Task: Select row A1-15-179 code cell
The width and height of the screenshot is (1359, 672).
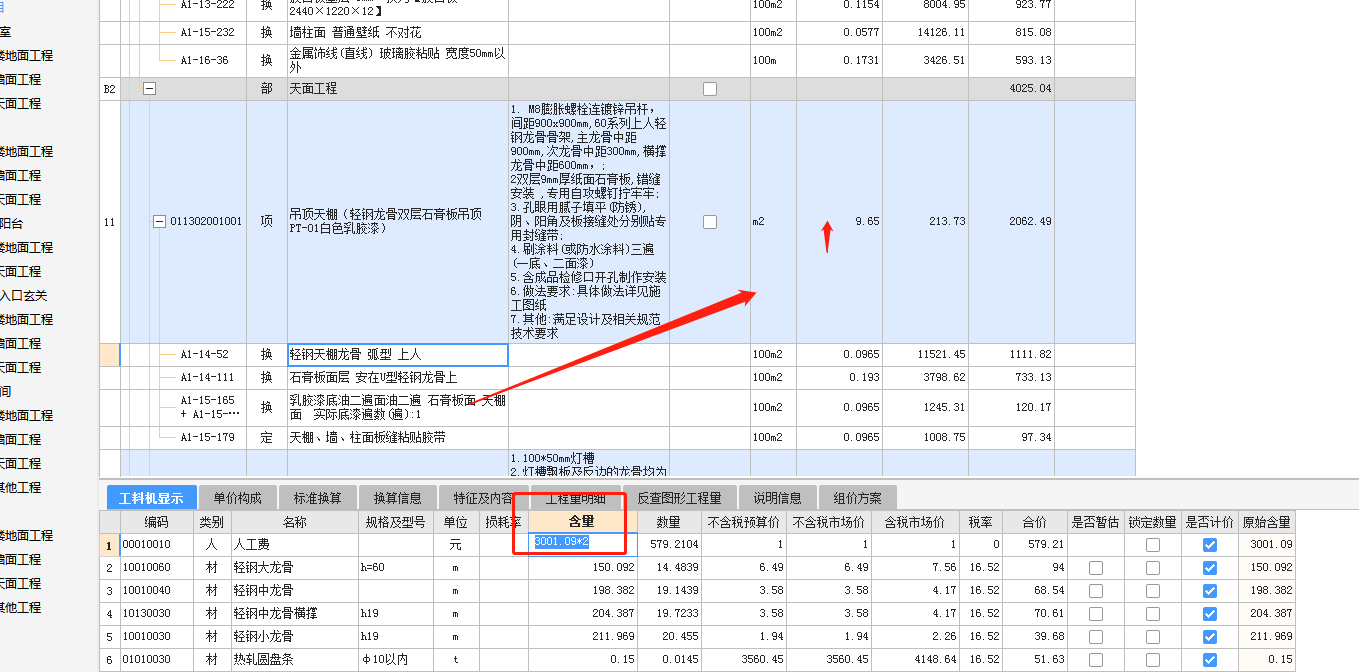Action: coord(207,438)
